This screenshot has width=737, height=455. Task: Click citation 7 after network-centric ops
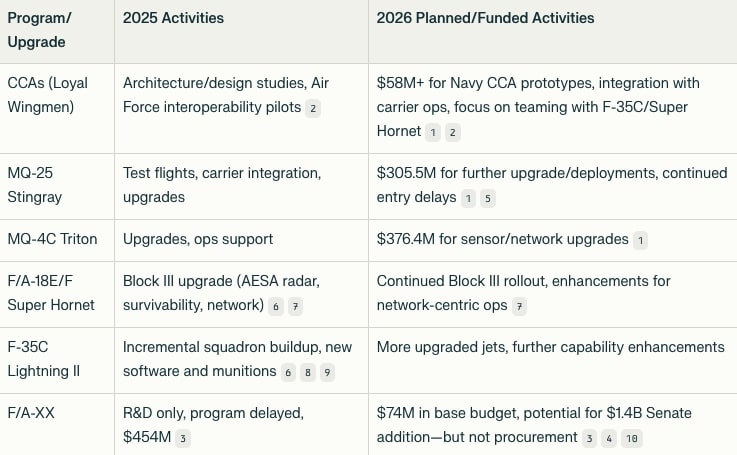(x=519, y=306)
